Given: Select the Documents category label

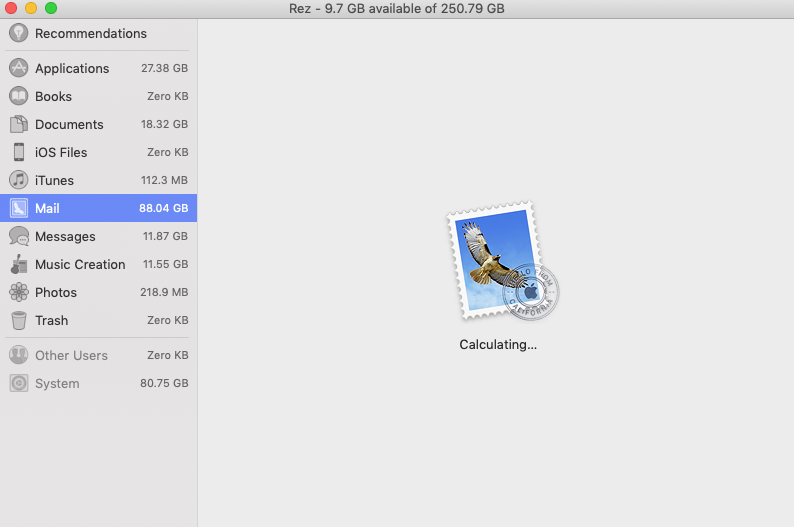Looking at the screenshot, I should [x=69, y=124].
